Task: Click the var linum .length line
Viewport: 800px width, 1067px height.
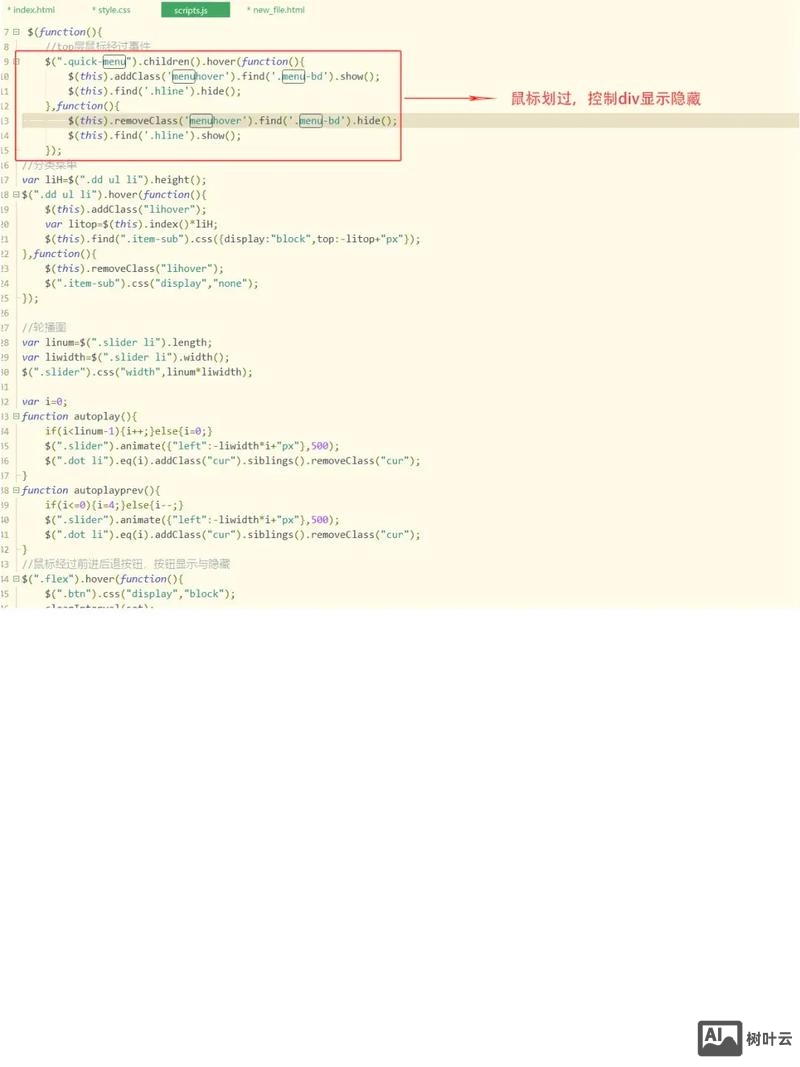Action: (117, 342)
